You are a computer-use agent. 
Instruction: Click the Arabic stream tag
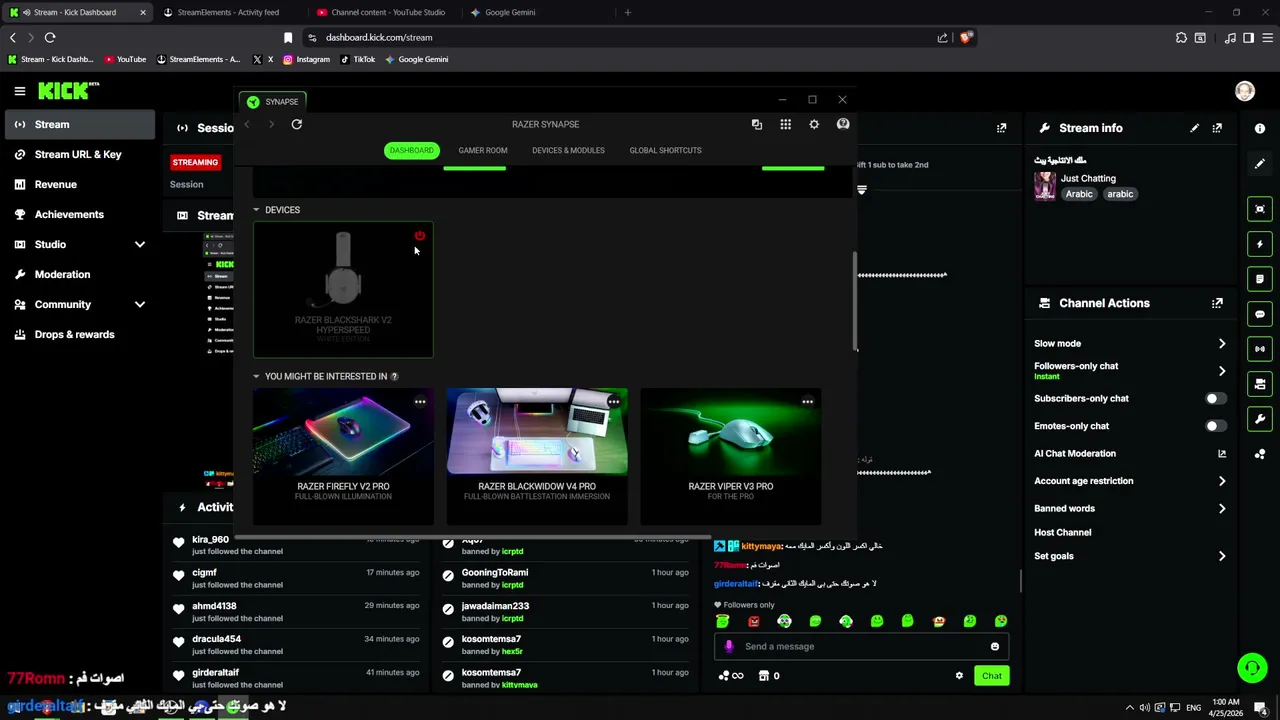point(1078,194)
